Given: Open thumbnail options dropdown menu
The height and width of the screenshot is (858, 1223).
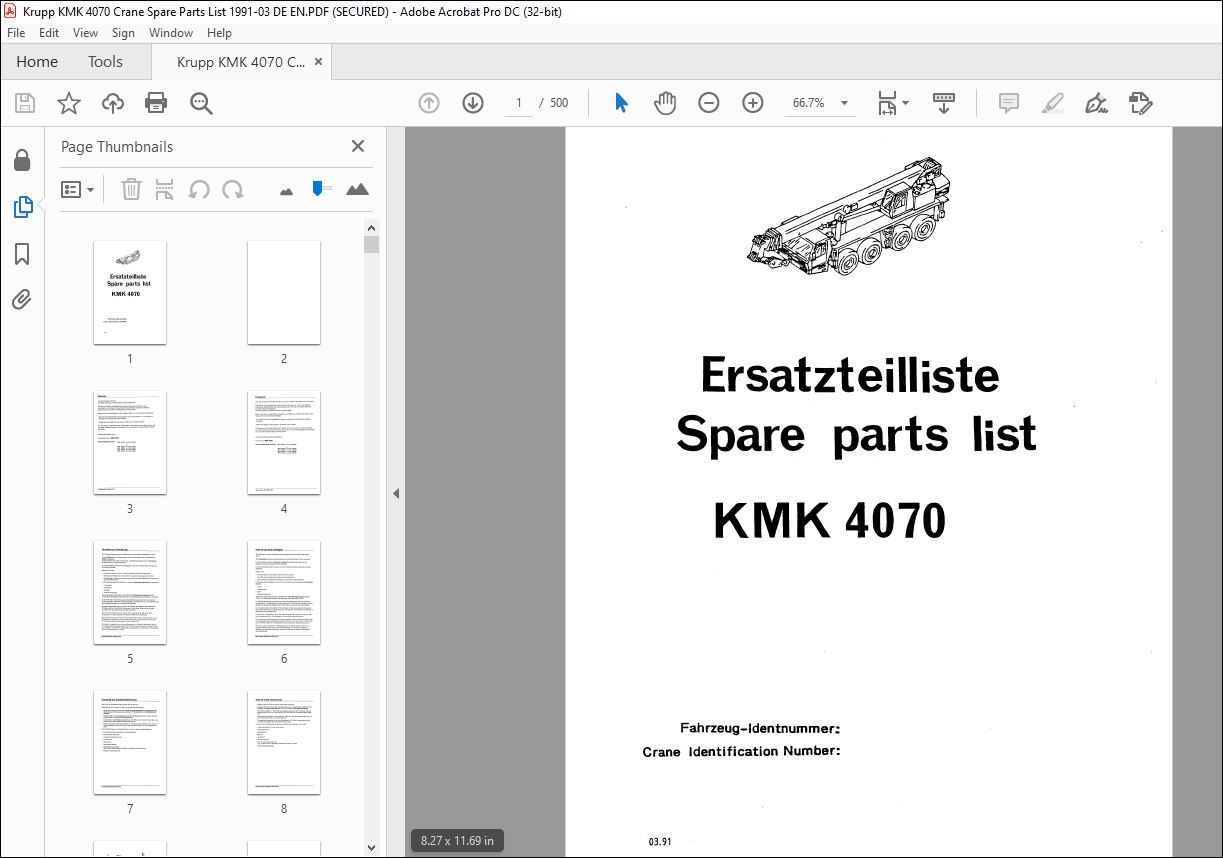Looking at the screenshot, I should tap(78, 189).
